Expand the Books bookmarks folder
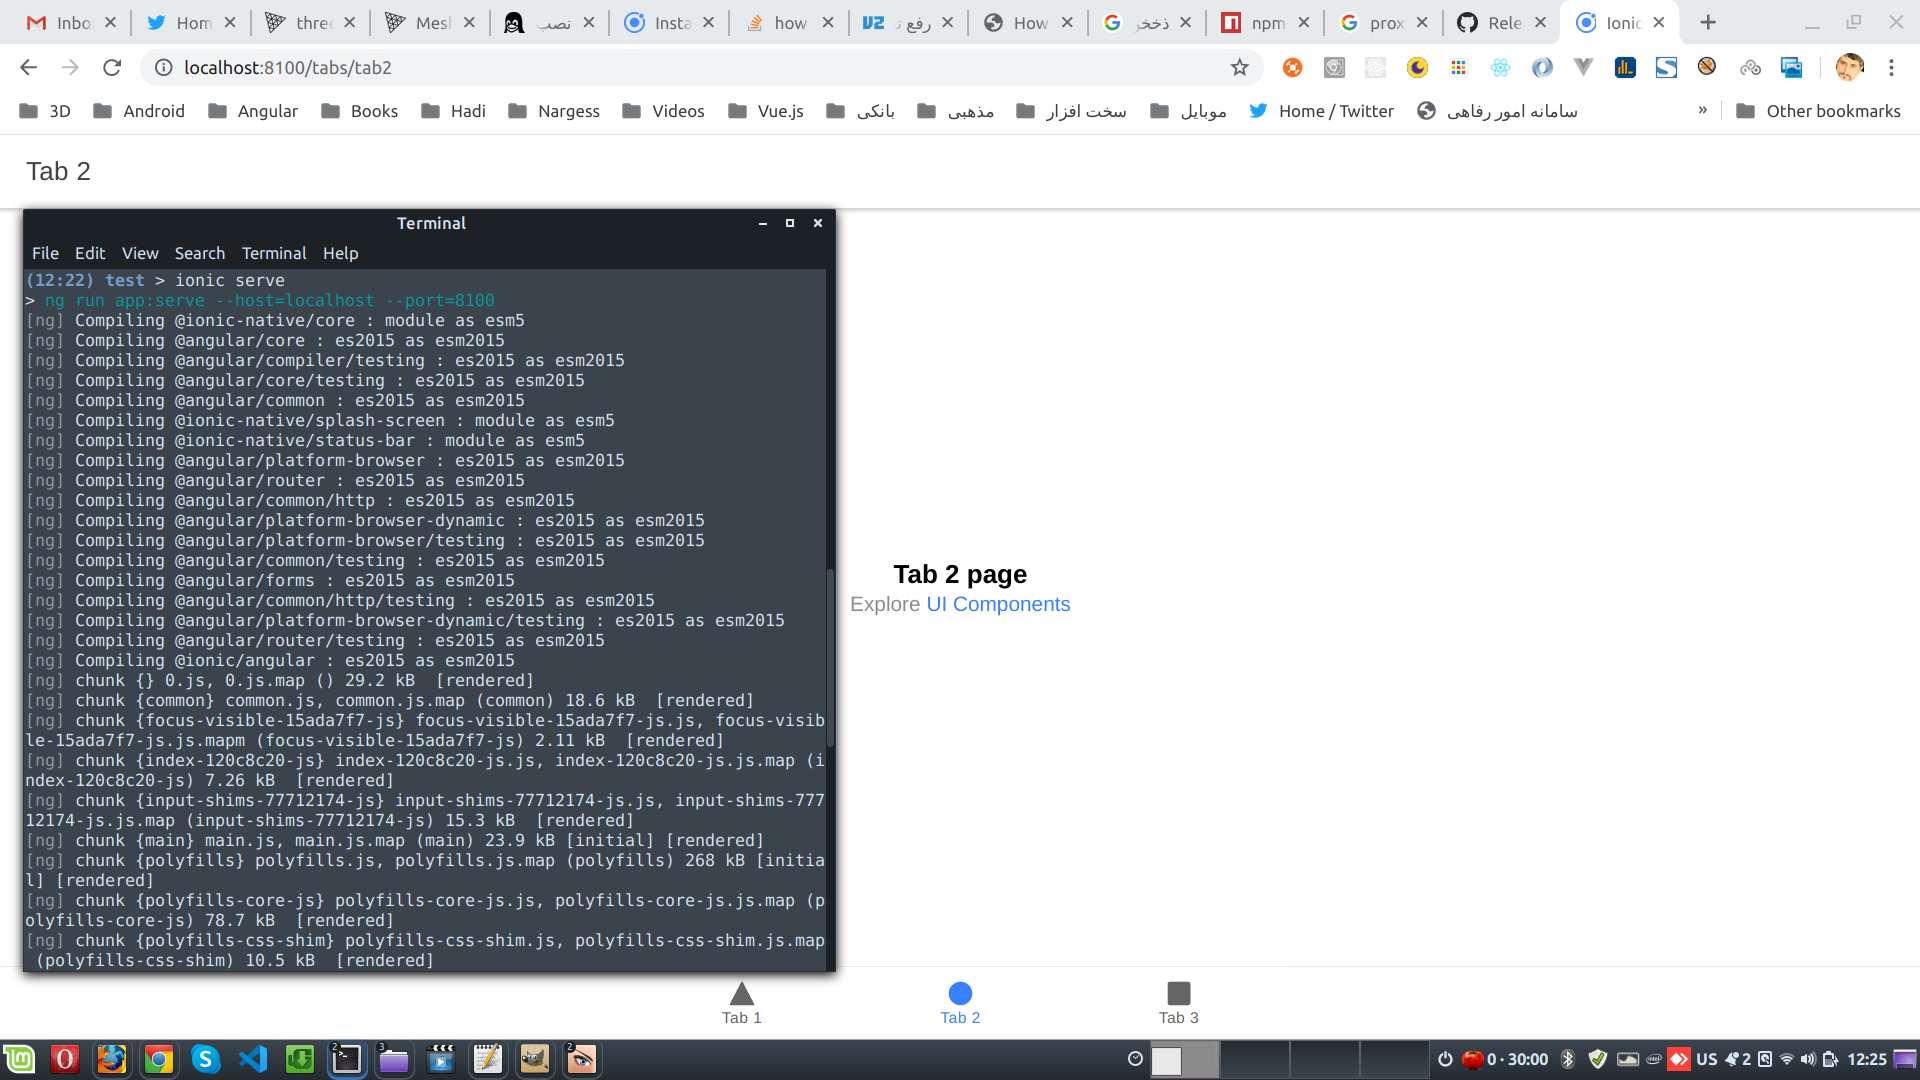The height and width of the screenshot is (1080, 1920). (360, 111)
